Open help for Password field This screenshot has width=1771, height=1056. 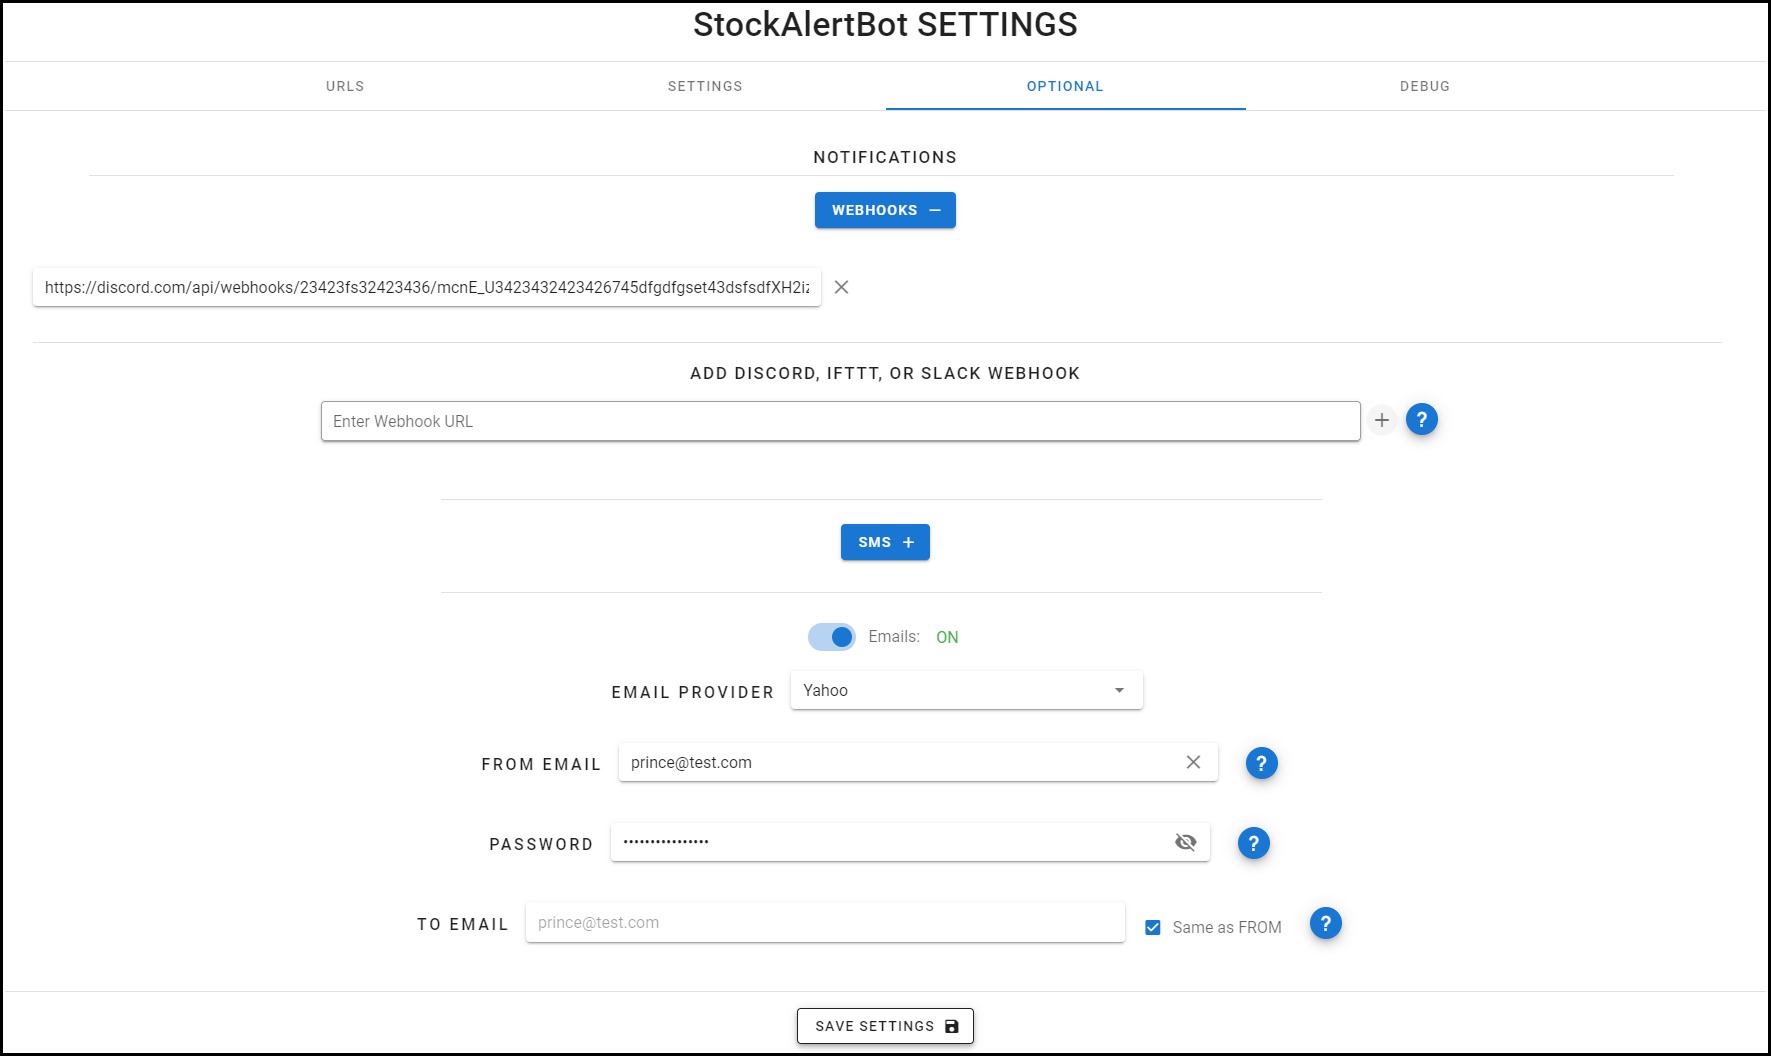tap(1253, 844)
